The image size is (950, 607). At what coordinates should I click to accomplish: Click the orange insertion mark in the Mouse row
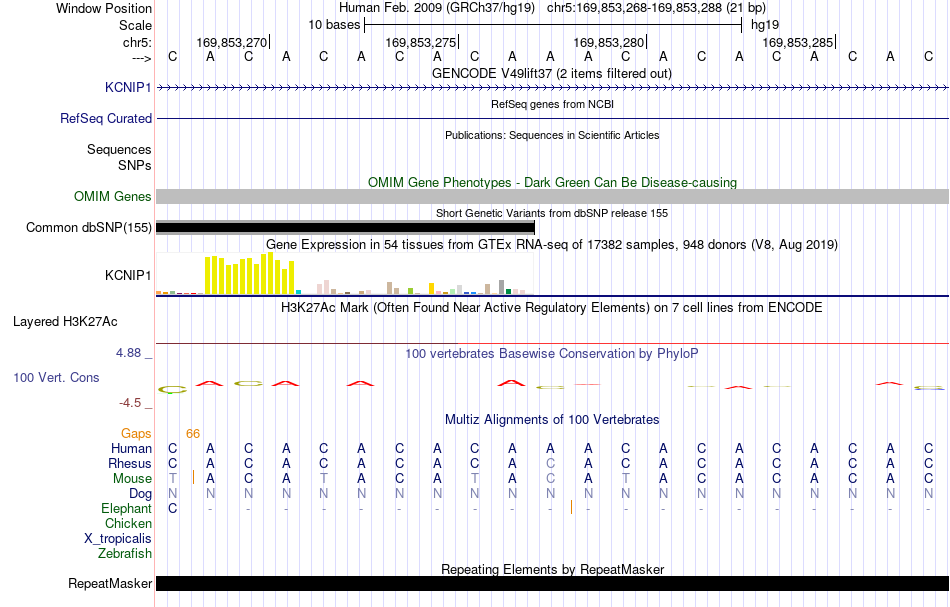point(193,477)
